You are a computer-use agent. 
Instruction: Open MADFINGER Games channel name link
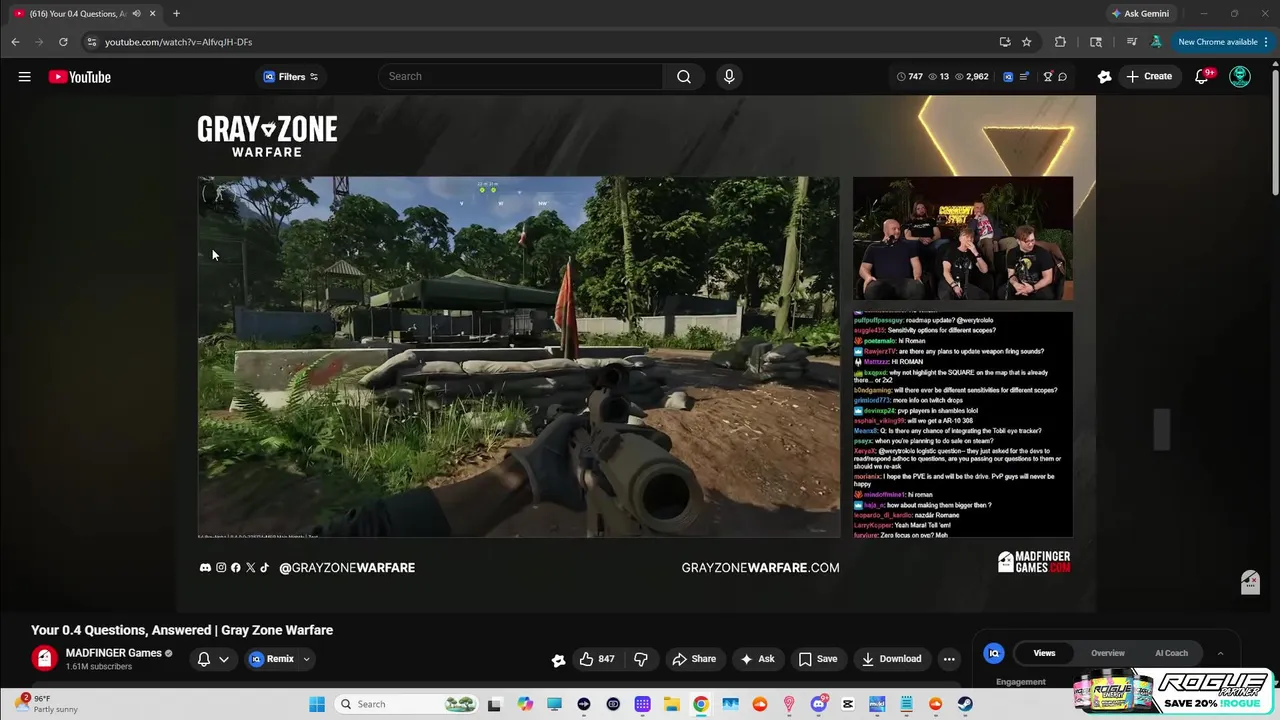click(x=114, y=653)
